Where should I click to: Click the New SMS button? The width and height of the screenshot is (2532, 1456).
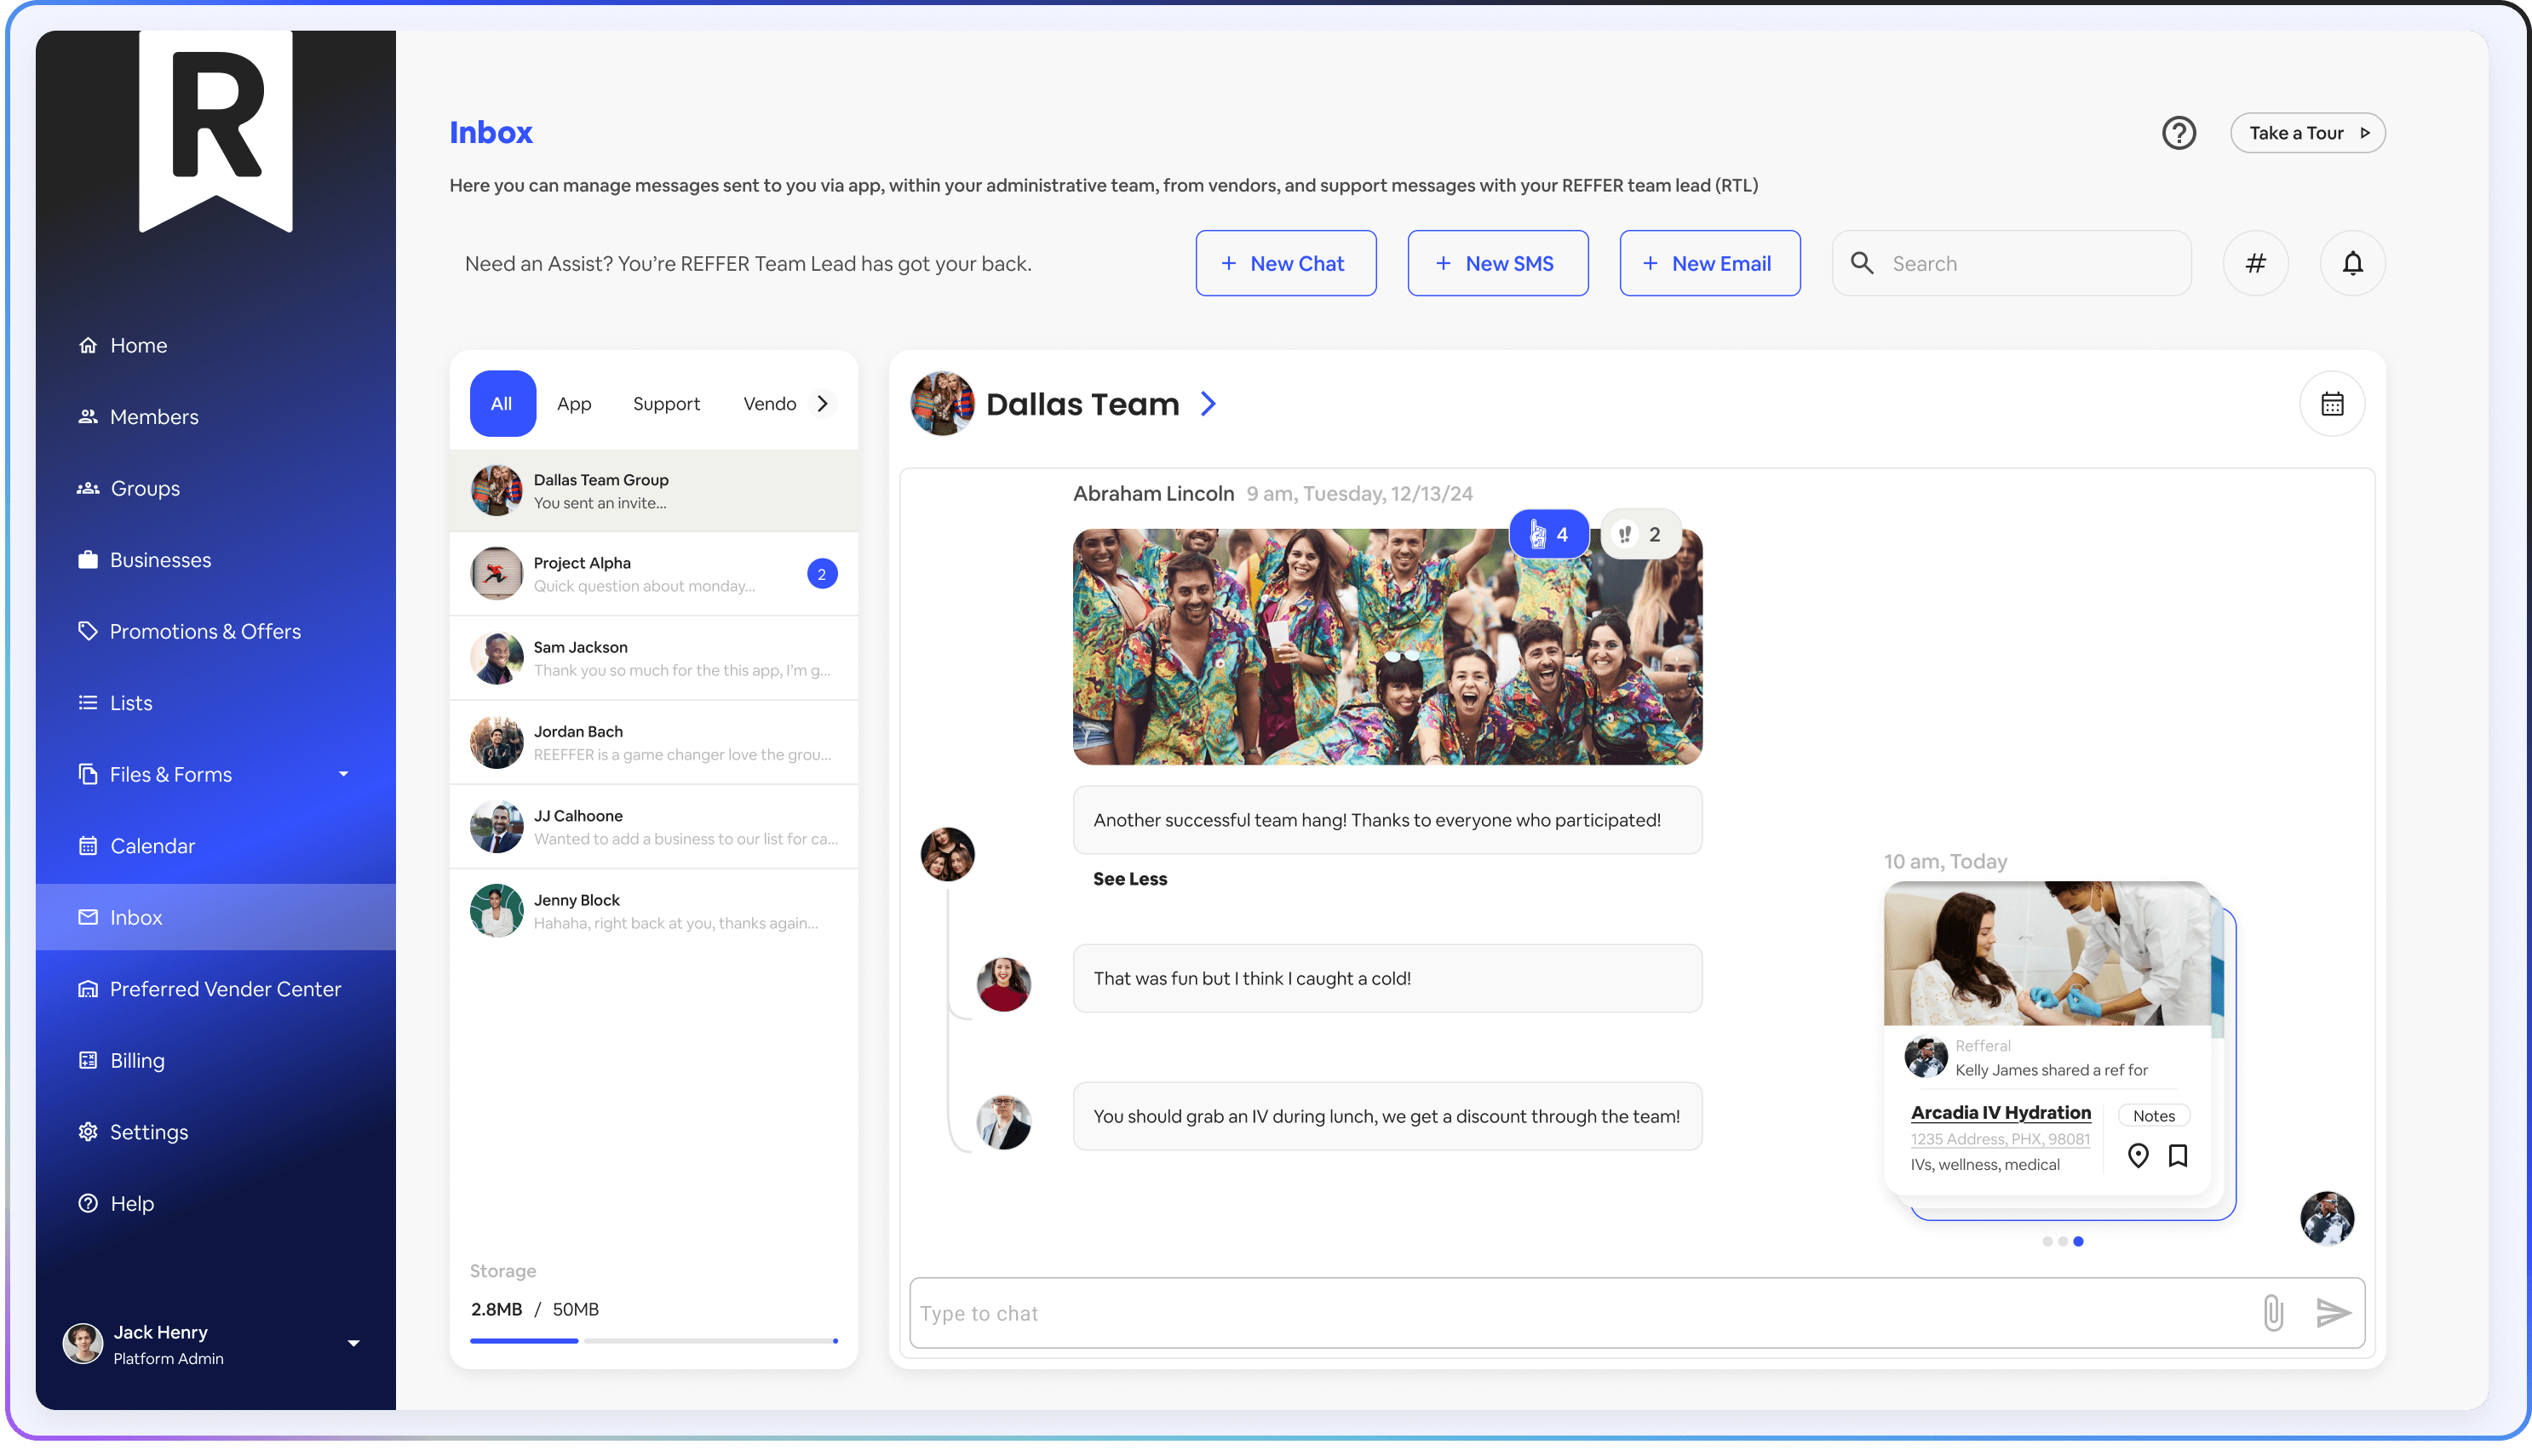coord(1497,263)
